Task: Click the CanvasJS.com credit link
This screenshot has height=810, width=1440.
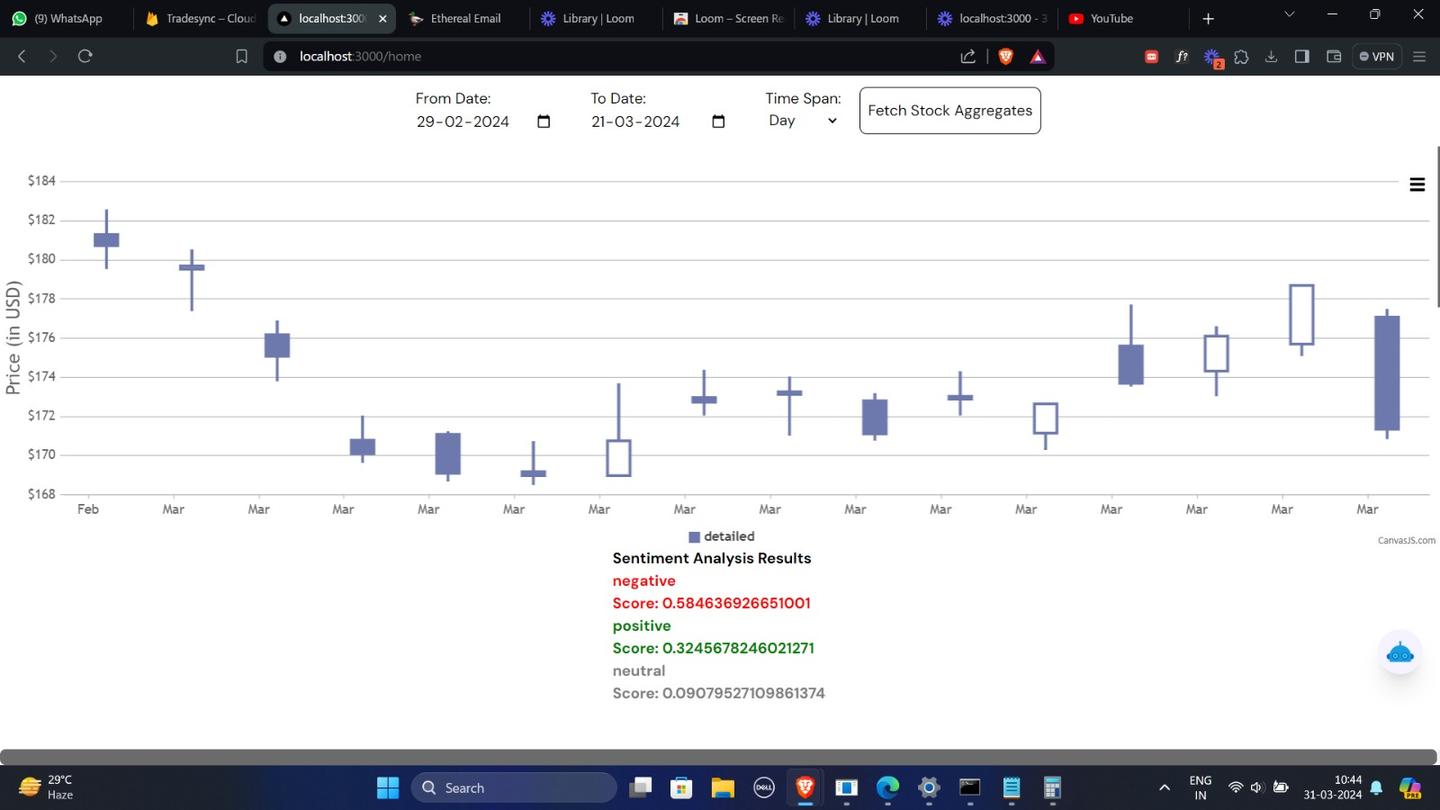Action: point(1406,540)
